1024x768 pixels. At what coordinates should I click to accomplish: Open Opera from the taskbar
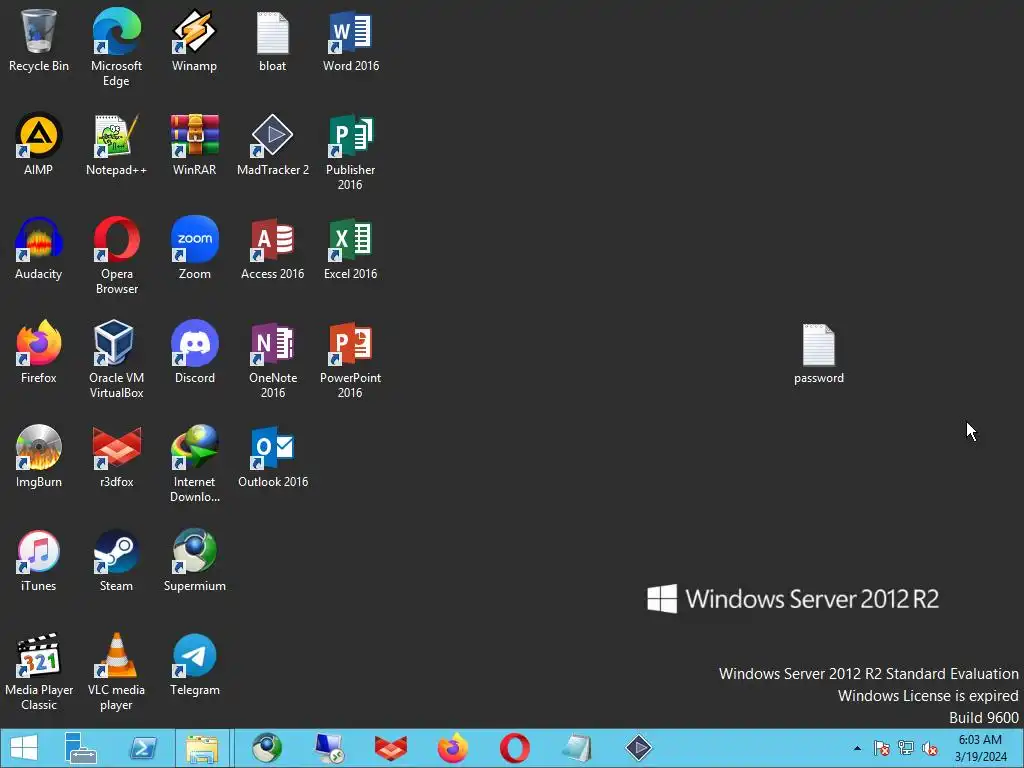[515, 748]
